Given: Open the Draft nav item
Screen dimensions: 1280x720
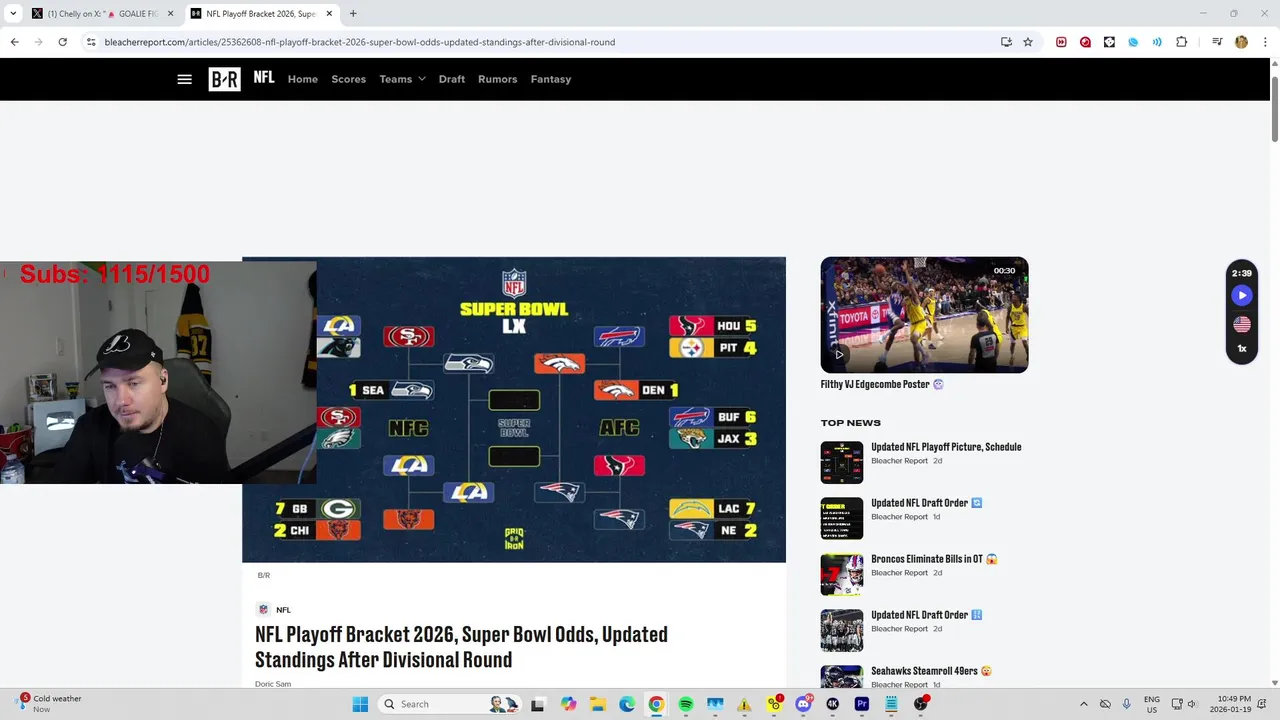Looking at the screenshot, I should pyautogui.click(x=452, y=79).
